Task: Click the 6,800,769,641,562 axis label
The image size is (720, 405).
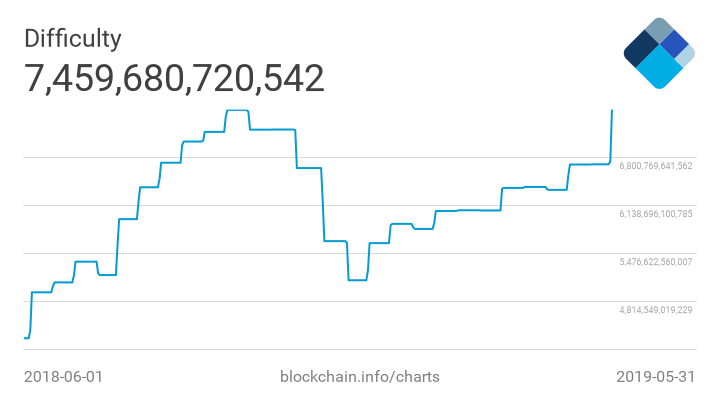Action: 656,166
